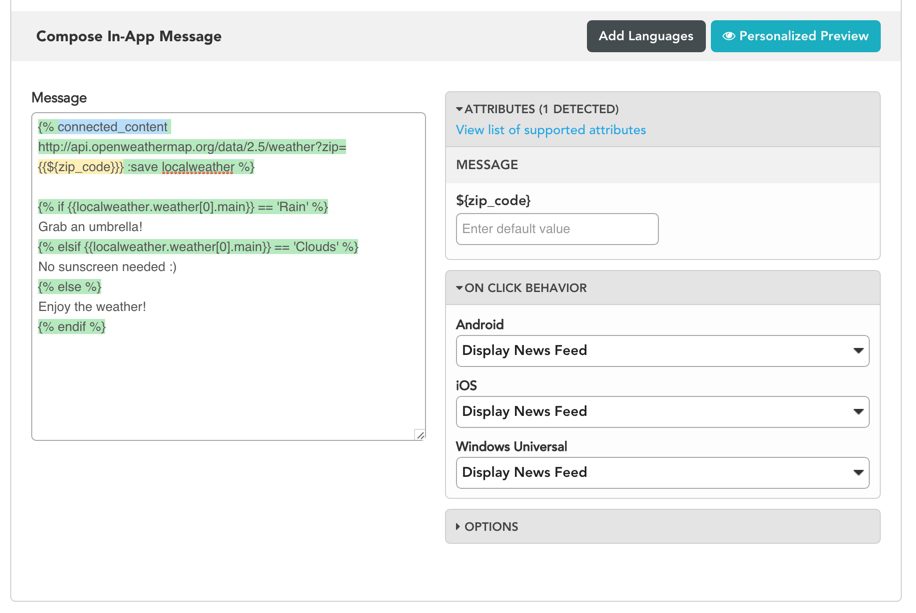Screen dimensions: 916x613
Task: Click the yellow zip_code variable token
Action: (x=81, y=167)
